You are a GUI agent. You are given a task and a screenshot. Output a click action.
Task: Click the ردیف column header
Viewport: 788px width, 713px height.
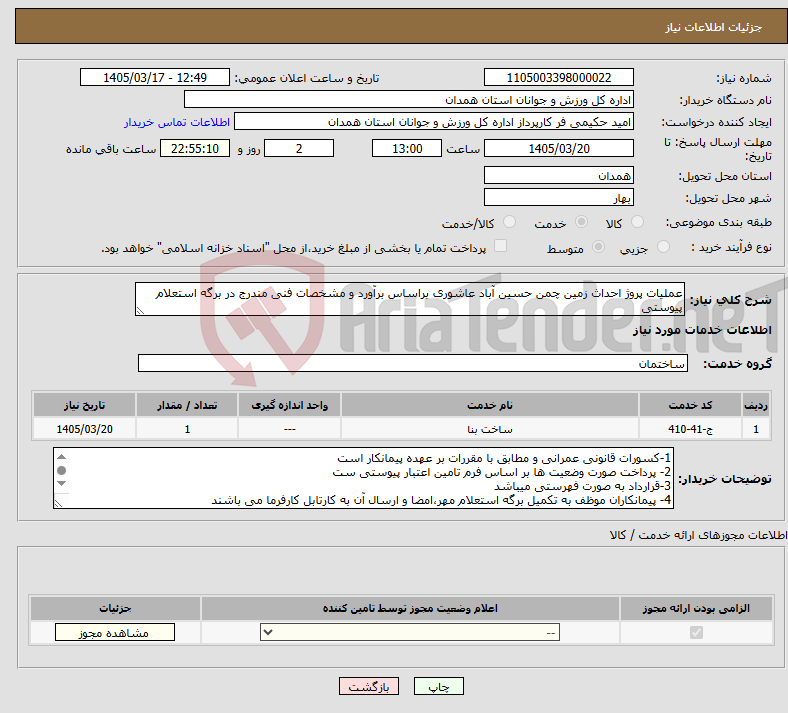(x=756, y=405)
